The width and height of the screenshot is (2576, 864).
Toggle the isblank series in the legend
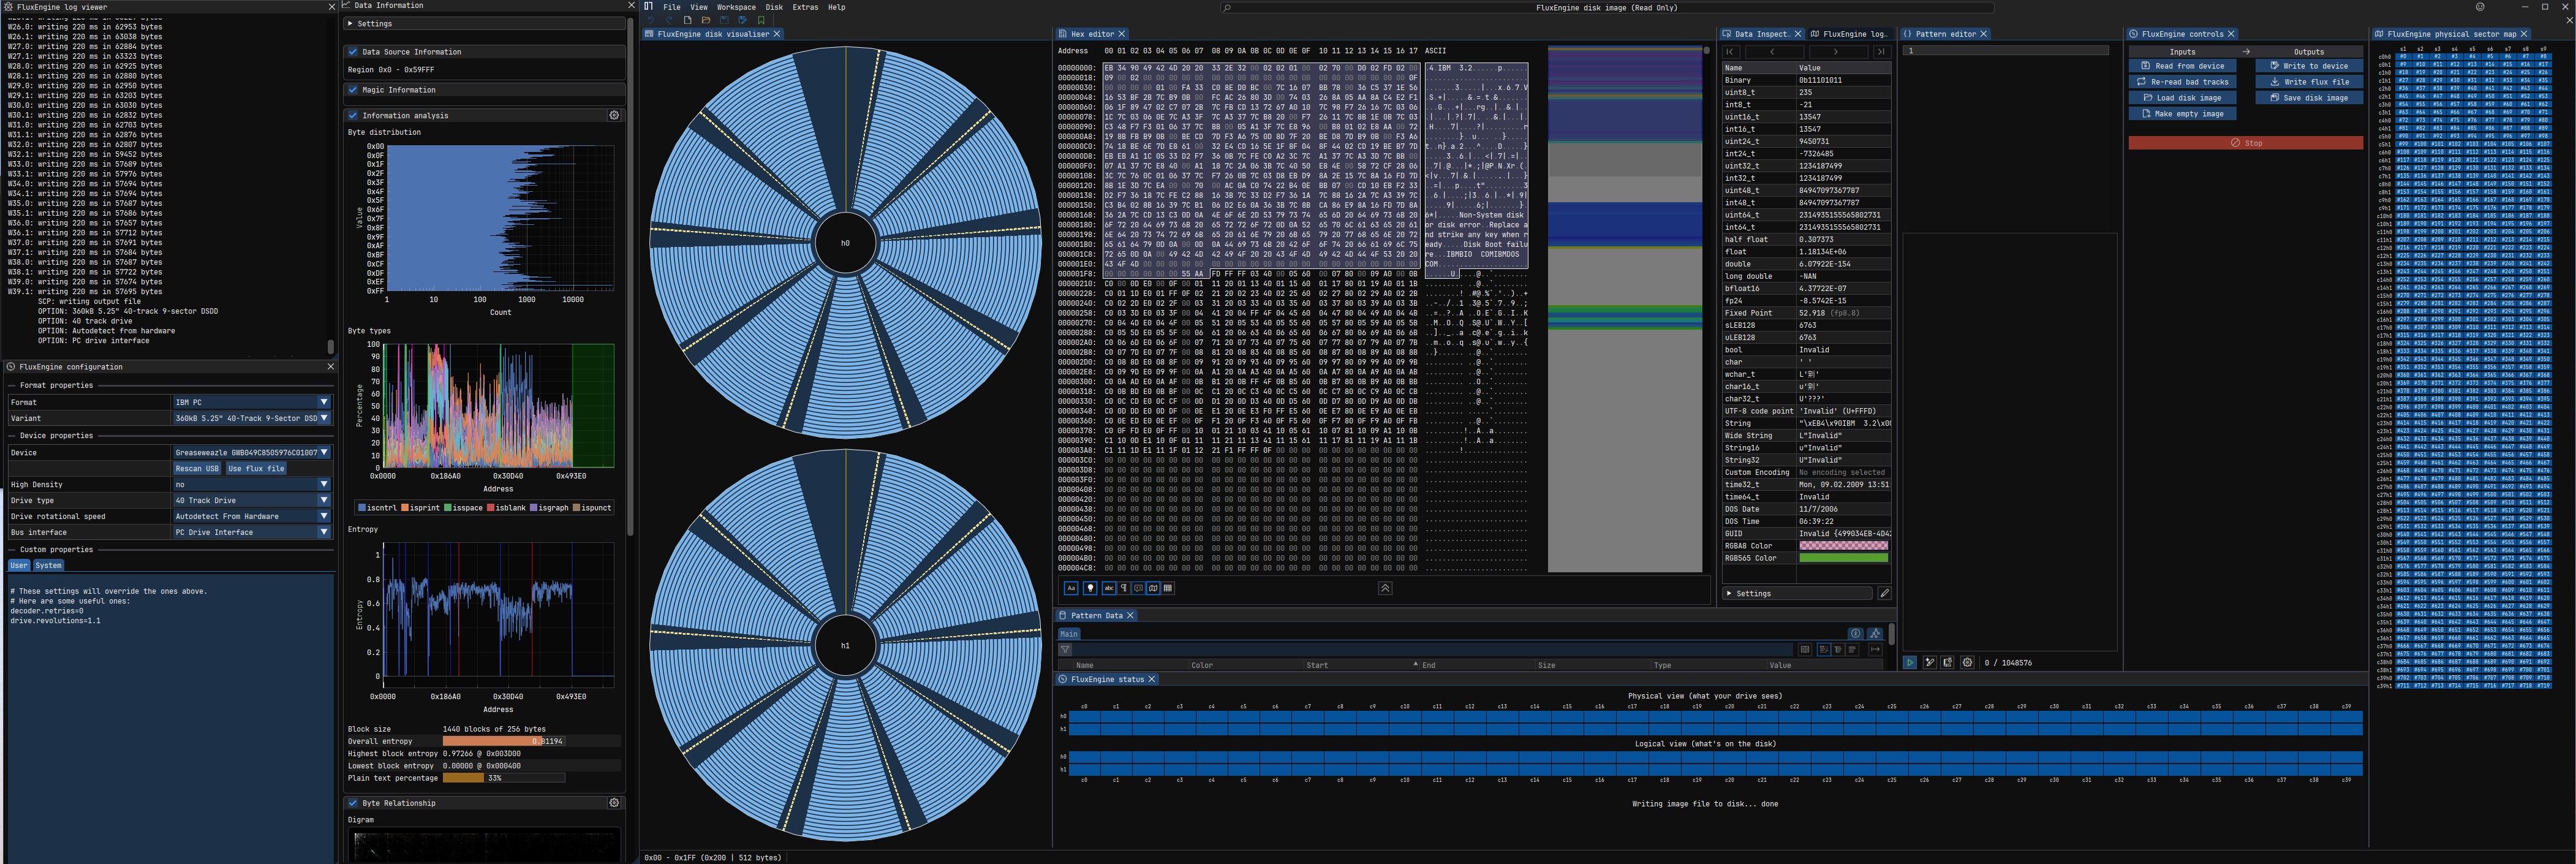click(x=507, y=507)
